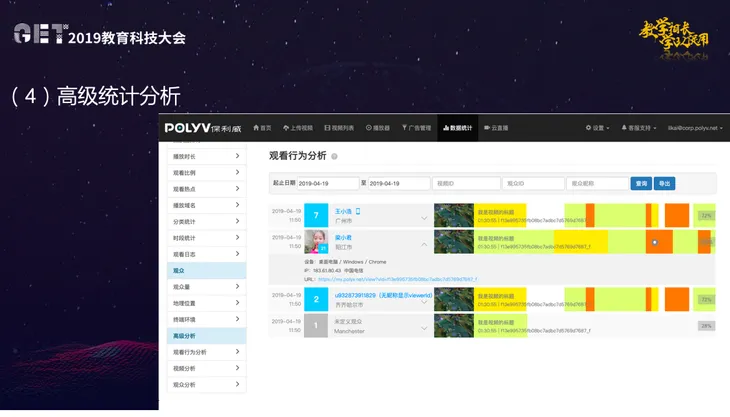Expand details for u932873911829 row
The image size is (730, 417).
[x=424, y=302]
